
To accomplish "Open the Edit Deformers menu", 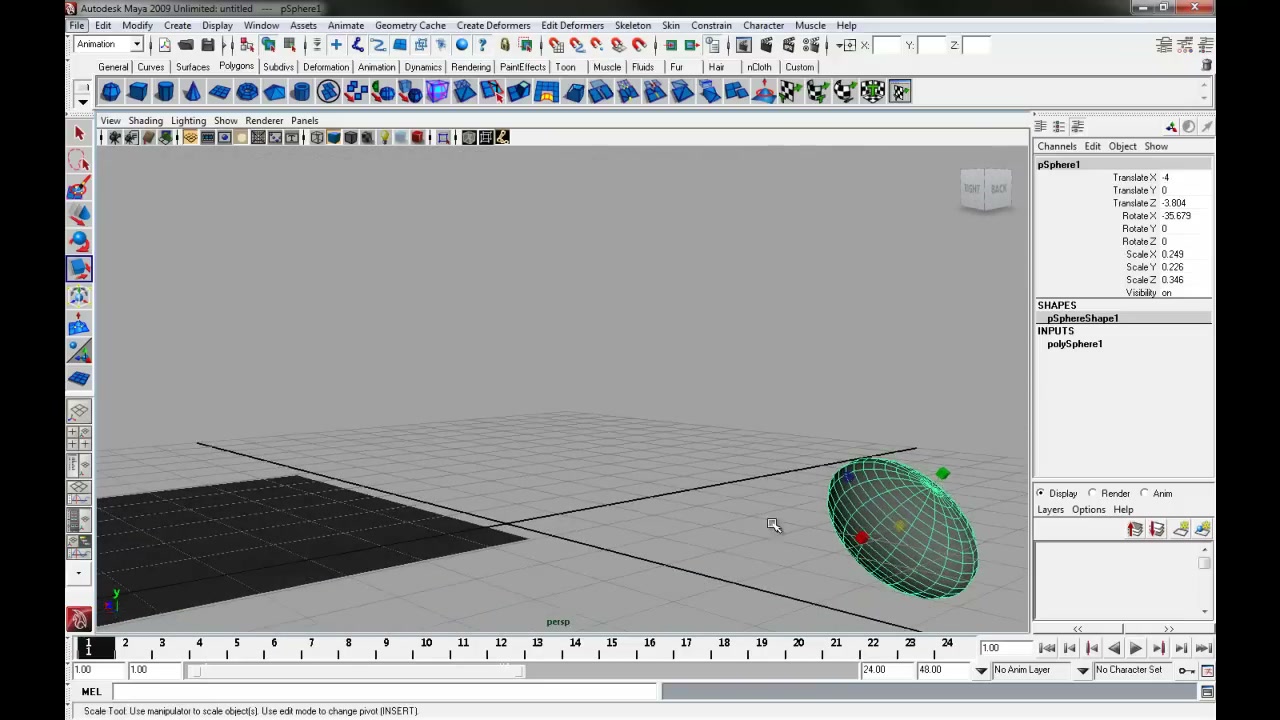I will coord(572,25).
